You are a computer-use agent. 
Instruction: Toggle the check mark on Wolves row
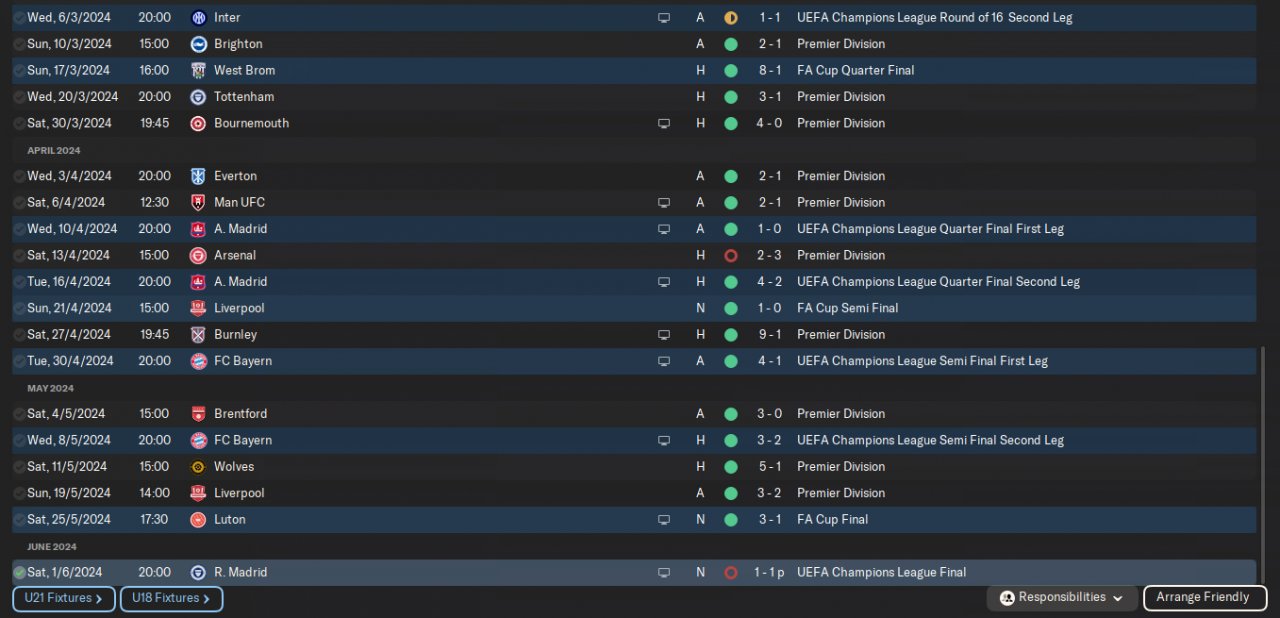19,467
